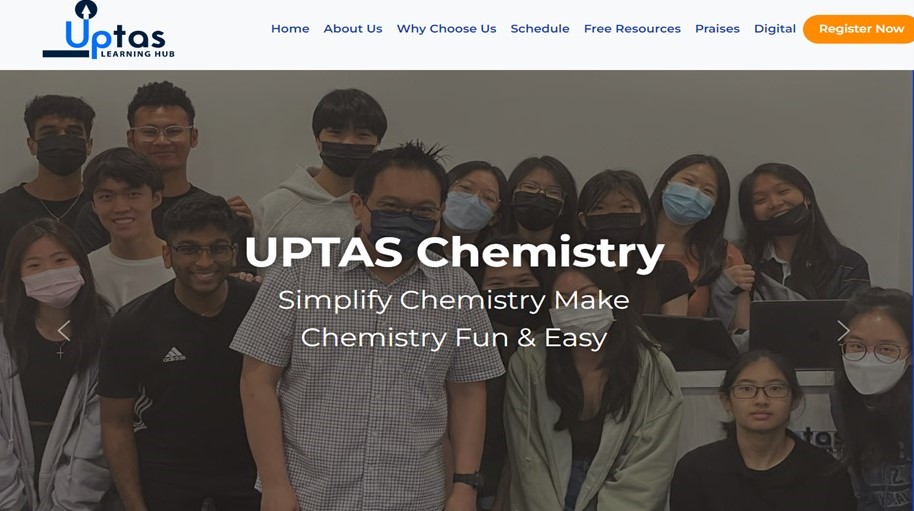Click the blue underline bar in logo
This screenshot has height=511, width=914.
pos(66,54)
